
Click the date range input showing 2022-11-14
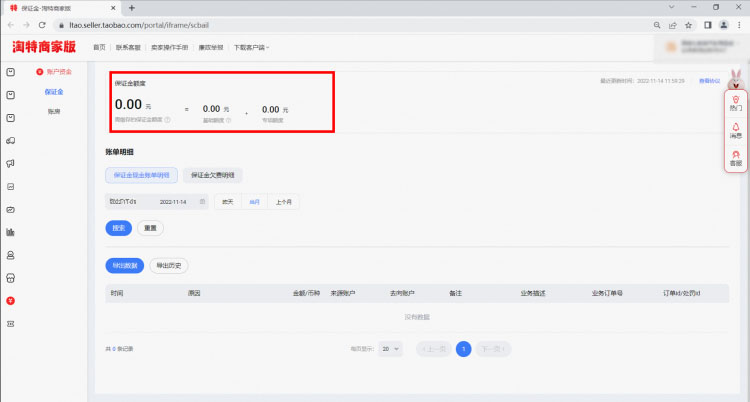[156, 201]
